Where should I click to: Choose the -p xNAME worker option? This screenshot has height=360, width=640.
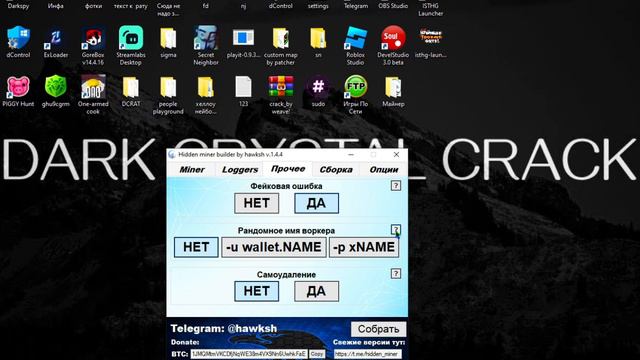click(364, 247)
